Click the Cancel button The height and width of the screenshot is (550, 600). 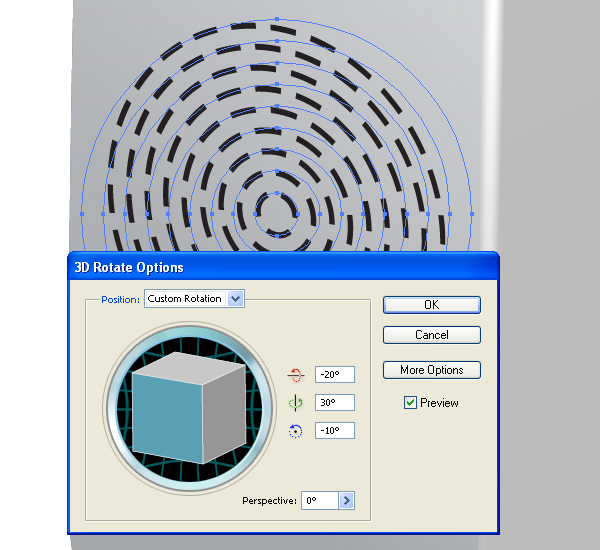point(432,335)
